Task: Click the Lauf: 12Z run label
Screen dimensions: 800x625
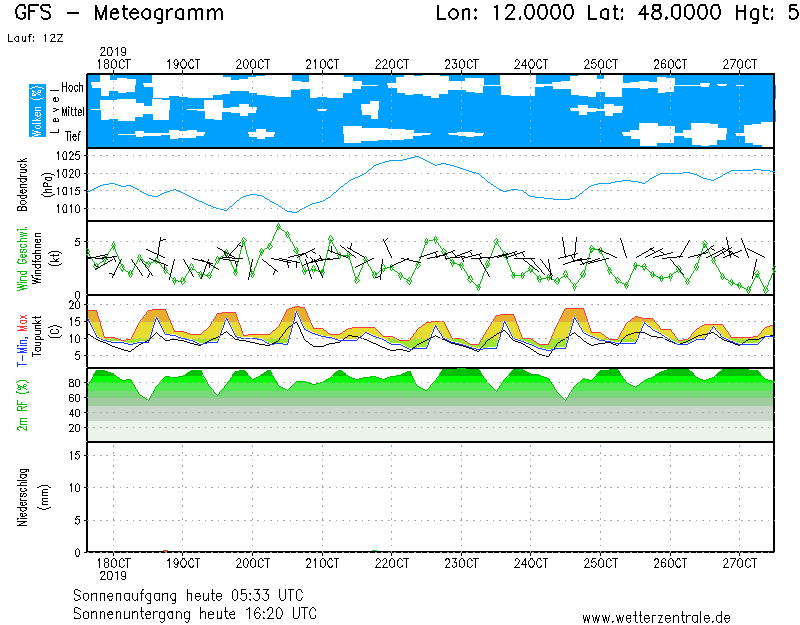Action: 33,39
